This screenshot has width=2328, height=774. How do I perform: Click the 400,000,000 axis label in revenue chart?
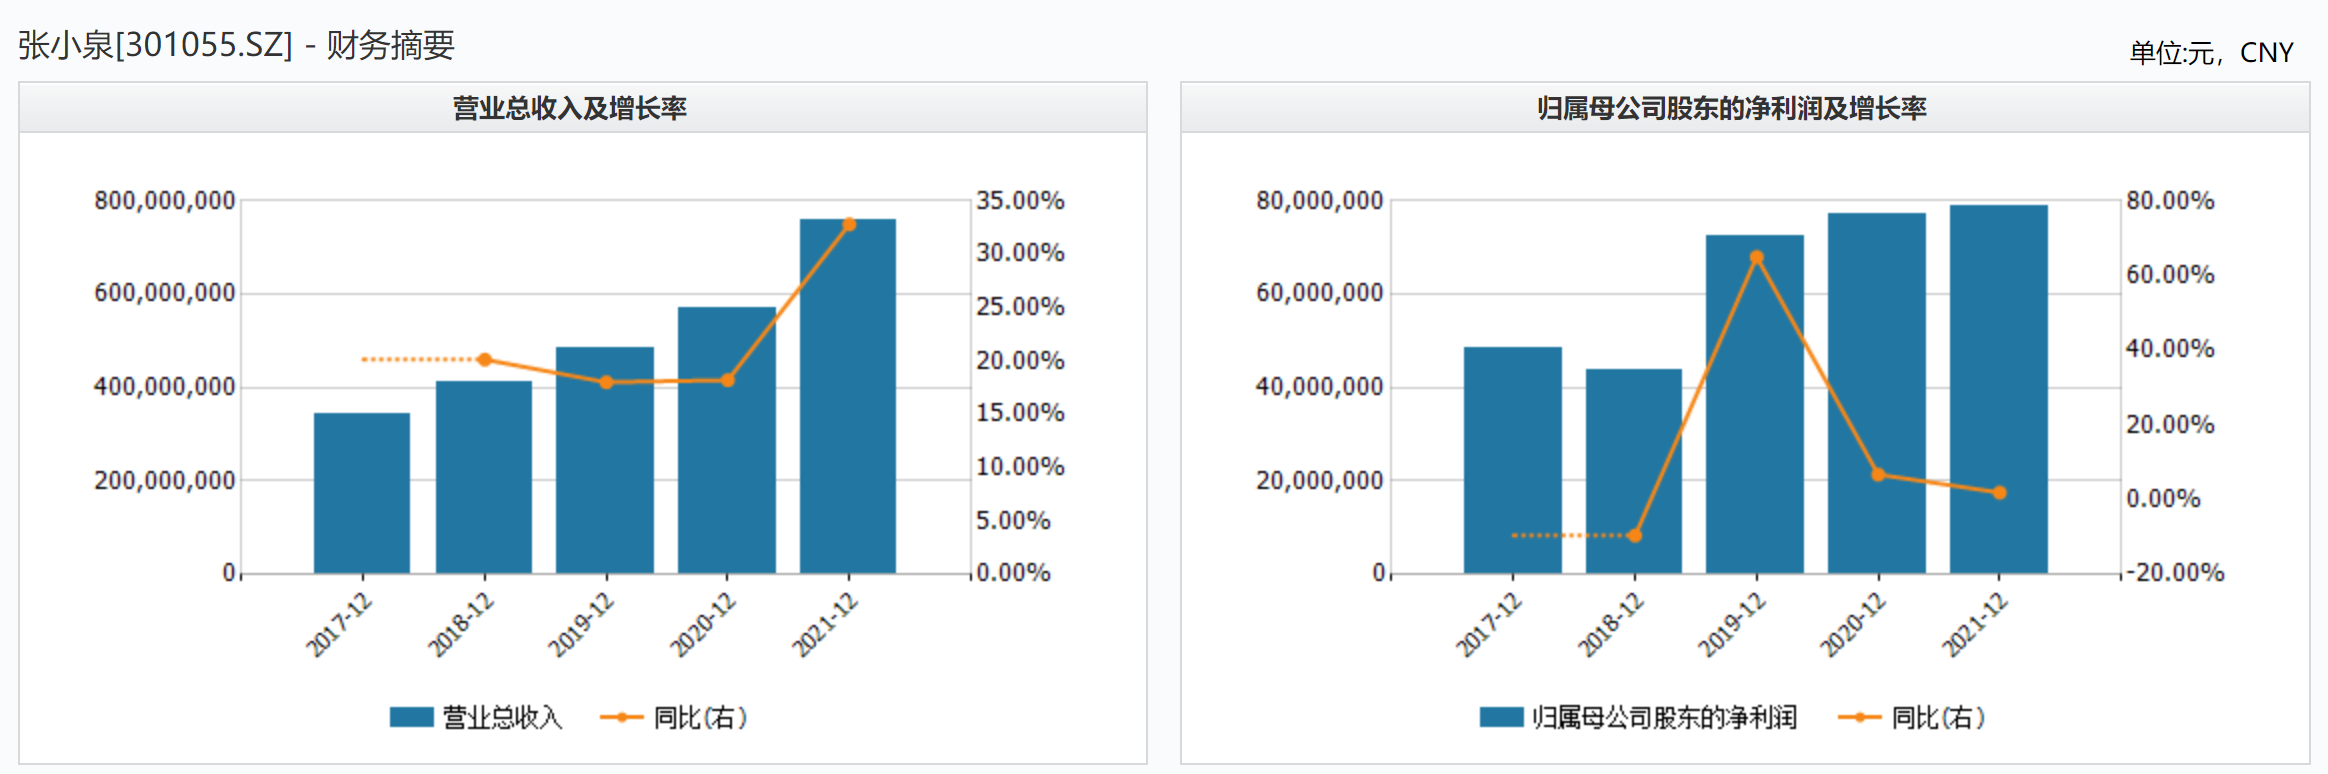pos(165,386)
